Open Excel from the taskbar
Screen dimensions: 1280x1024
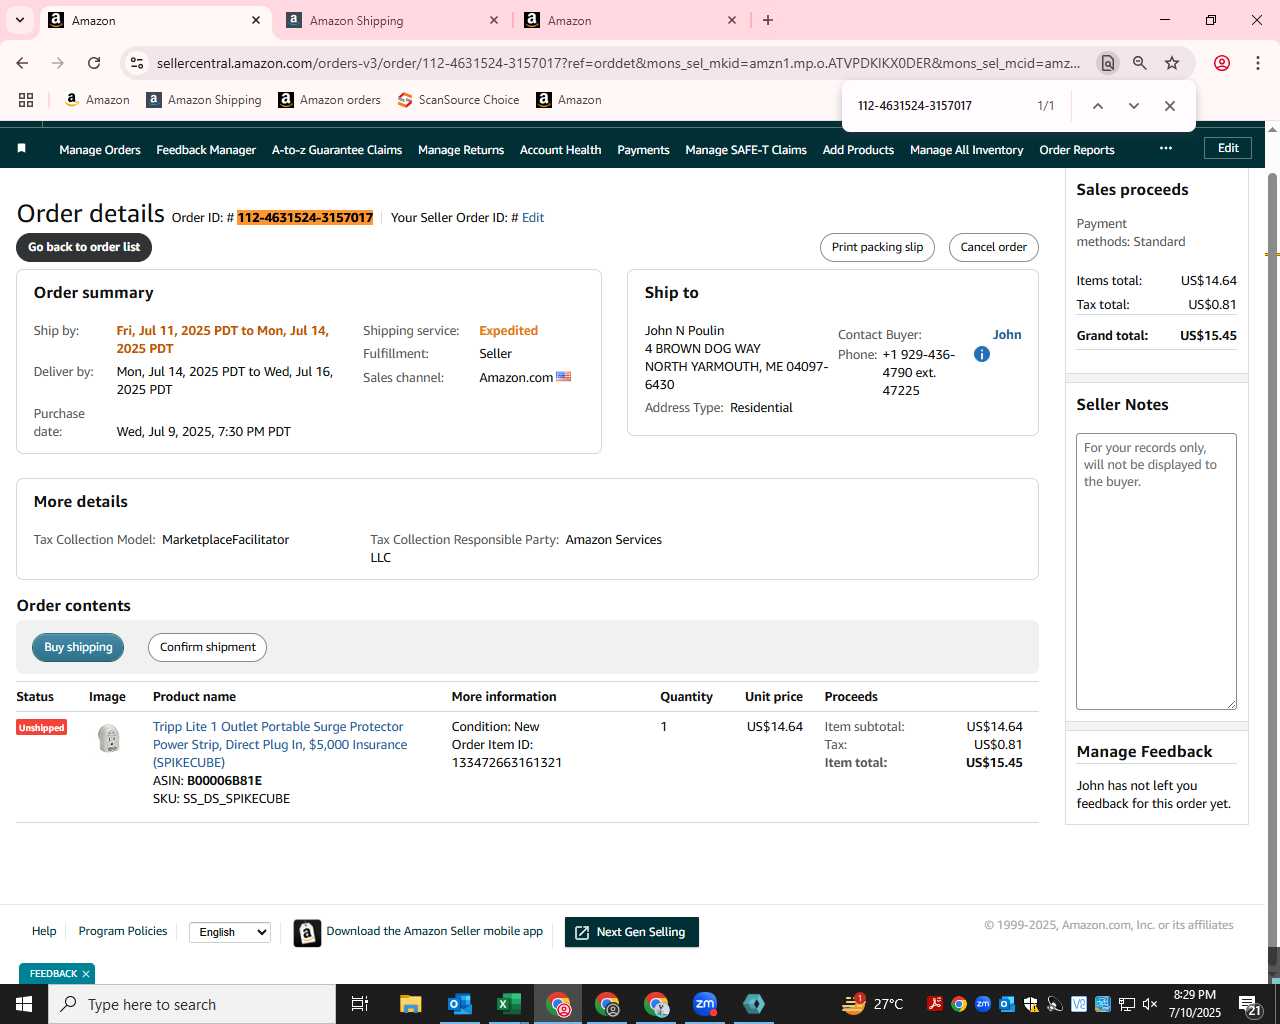[x=509, y=1004]
